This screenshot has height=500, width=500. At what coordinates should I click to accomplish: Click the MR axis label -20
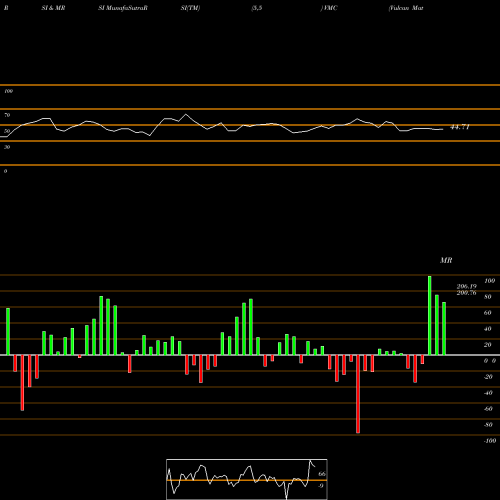pyautogui.click(x=488, y=377)
